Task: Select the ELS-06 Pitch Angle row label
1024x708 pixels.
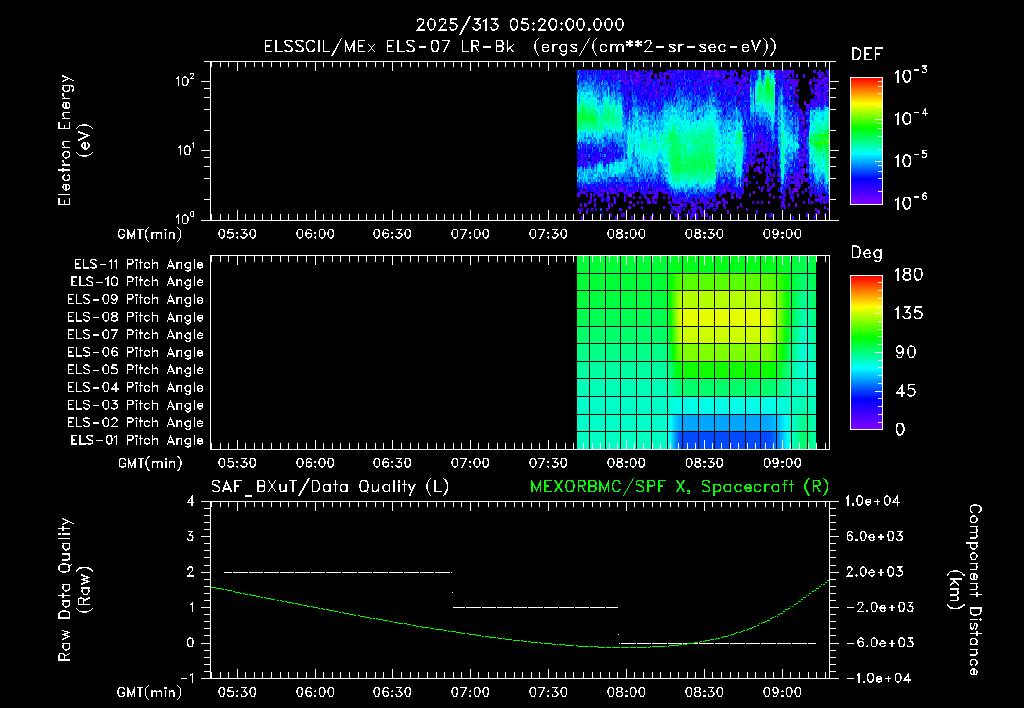Action: tap(135, 353)
